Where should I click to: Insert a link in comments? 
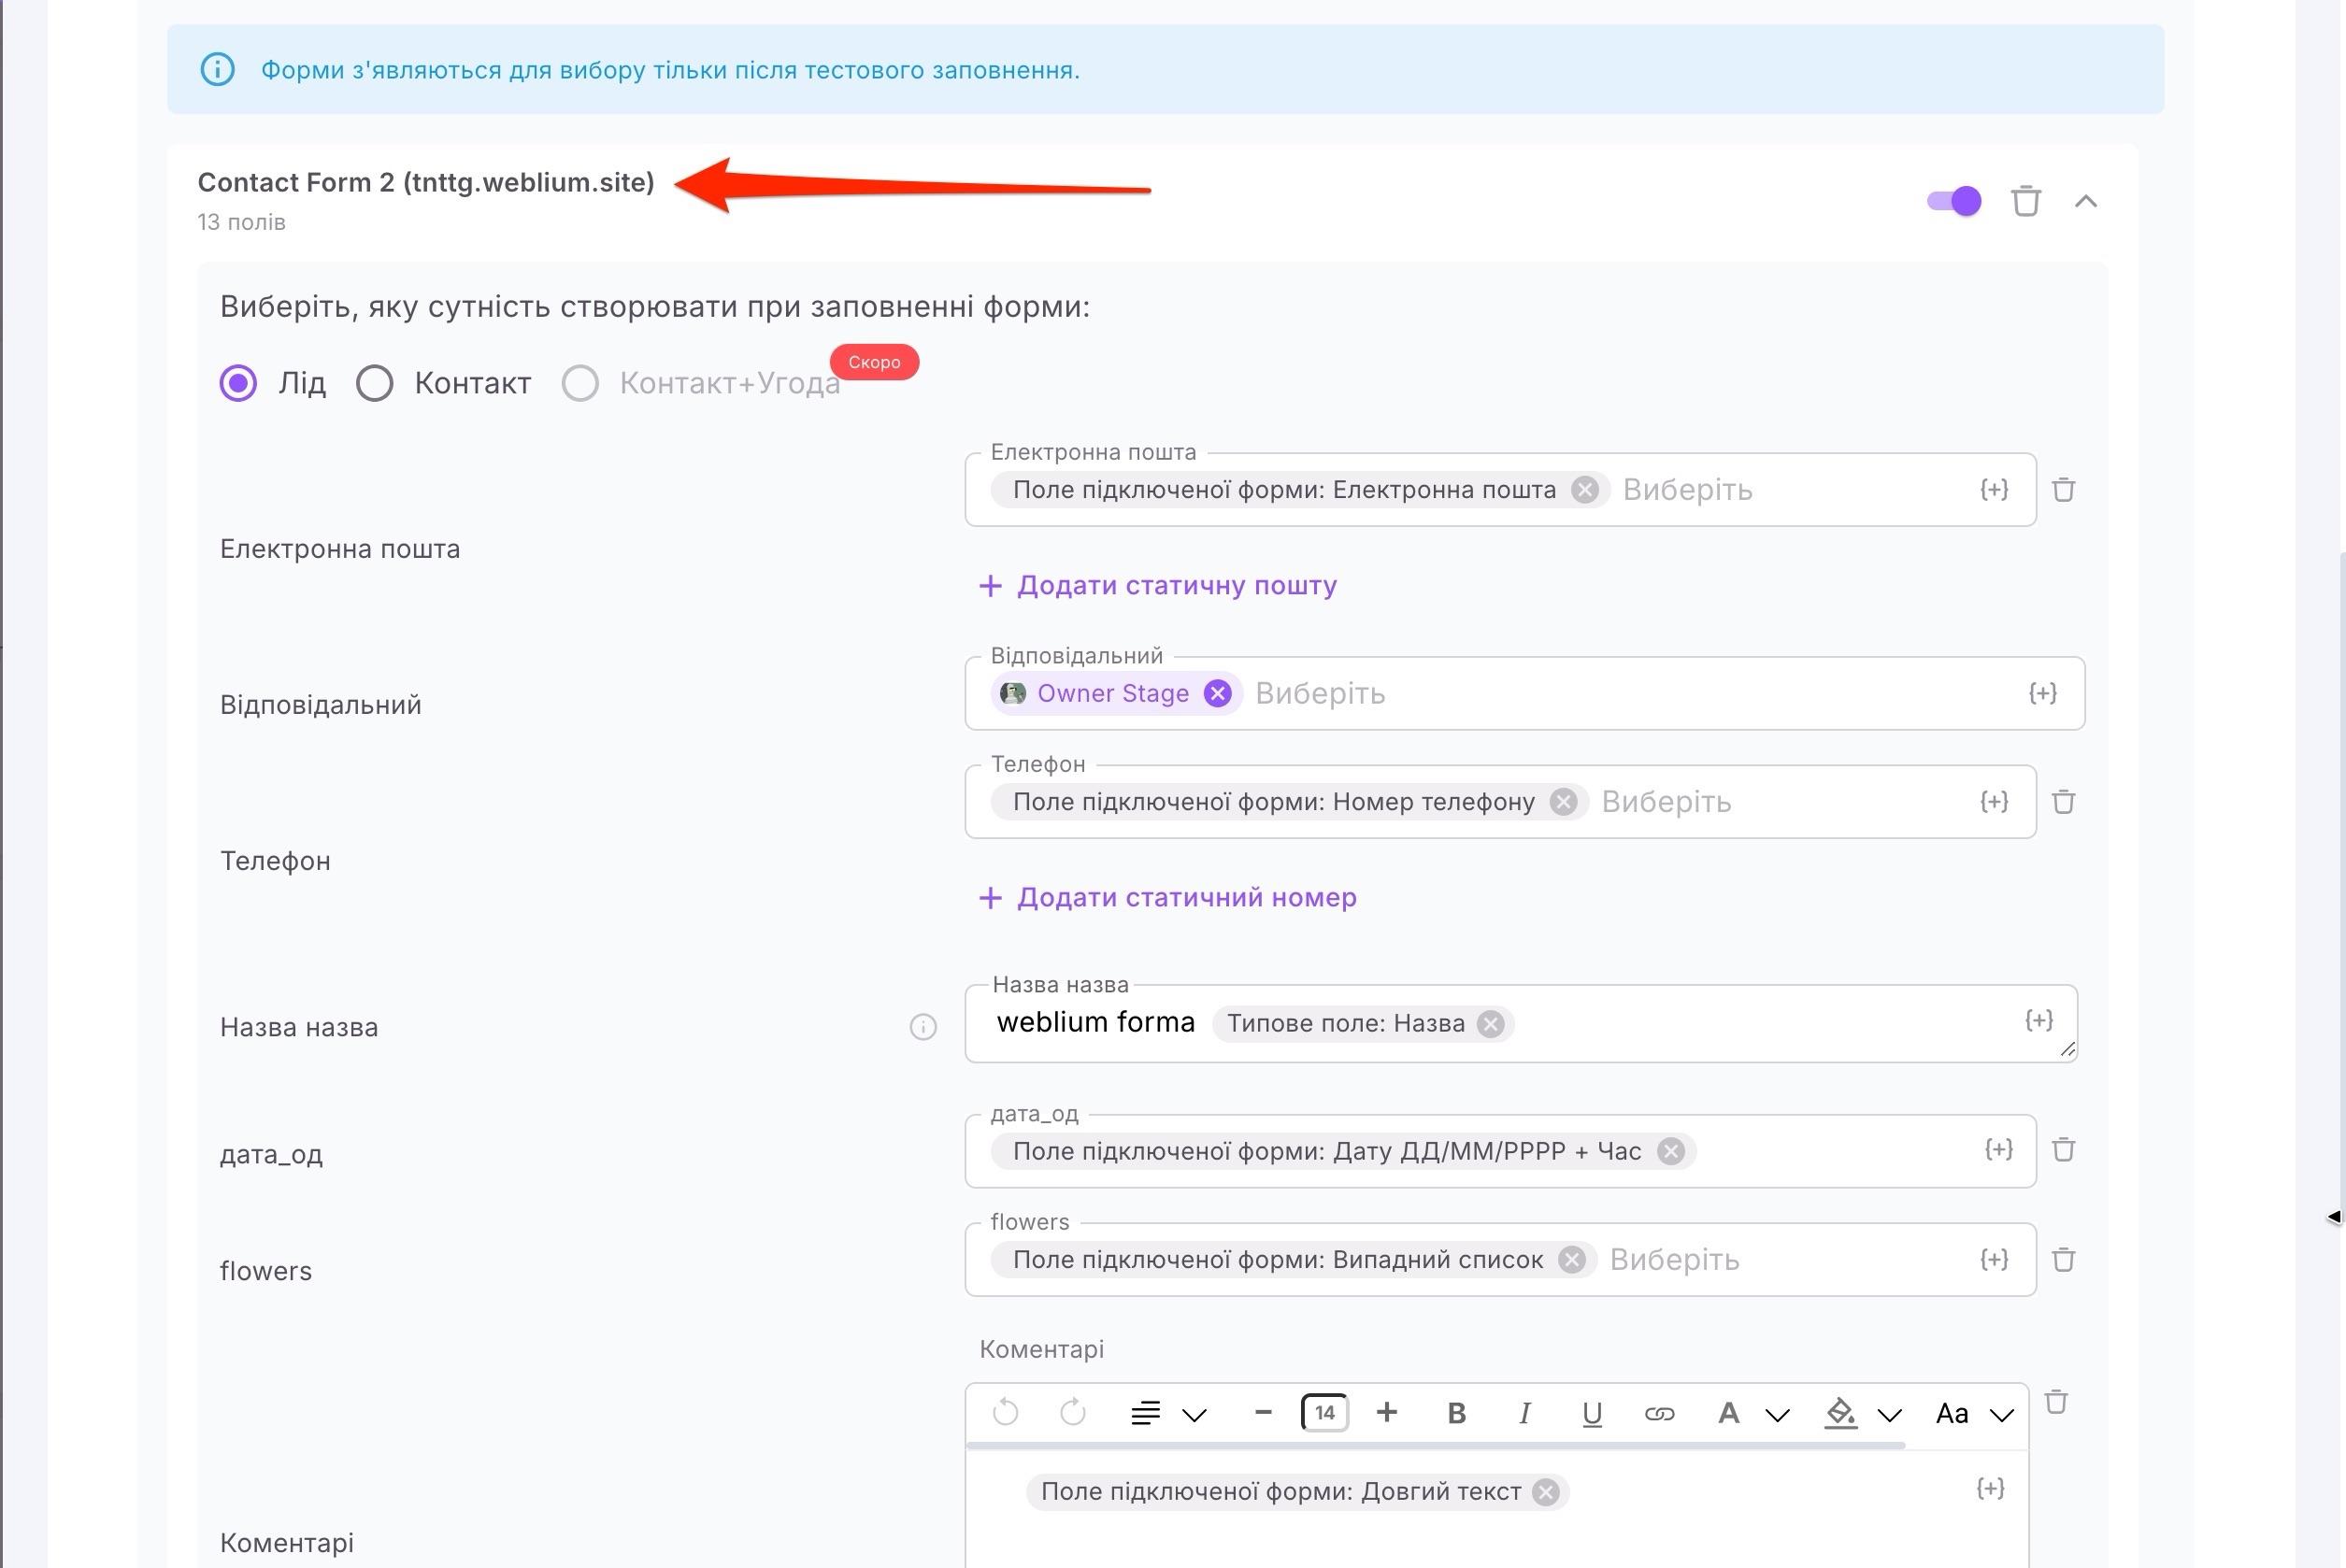(x=1659, y=1413)
